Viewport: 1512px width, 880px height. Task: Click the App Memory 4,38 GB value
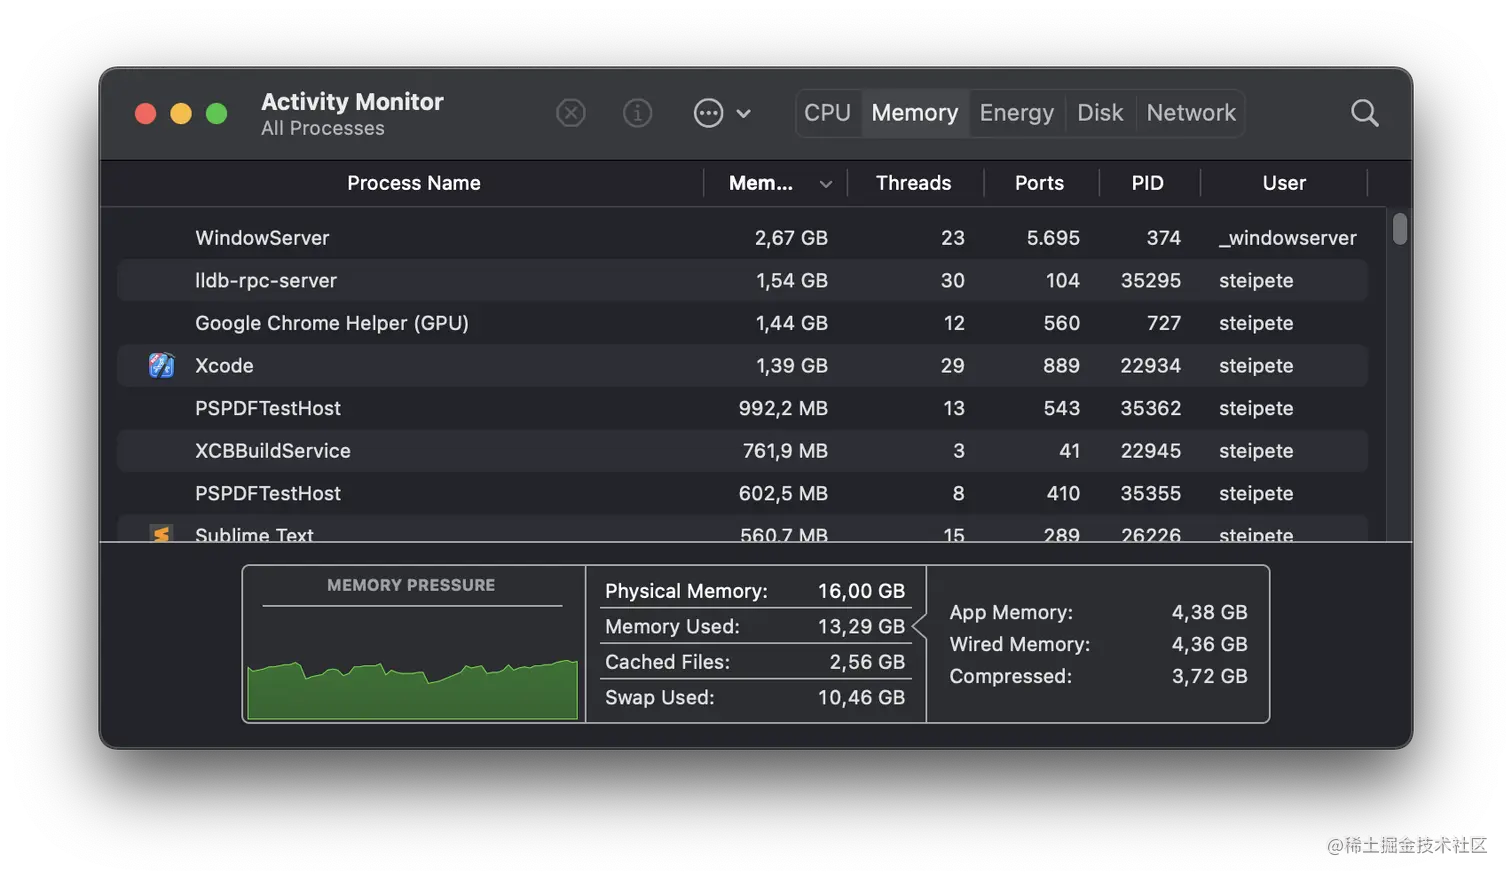1209,612
